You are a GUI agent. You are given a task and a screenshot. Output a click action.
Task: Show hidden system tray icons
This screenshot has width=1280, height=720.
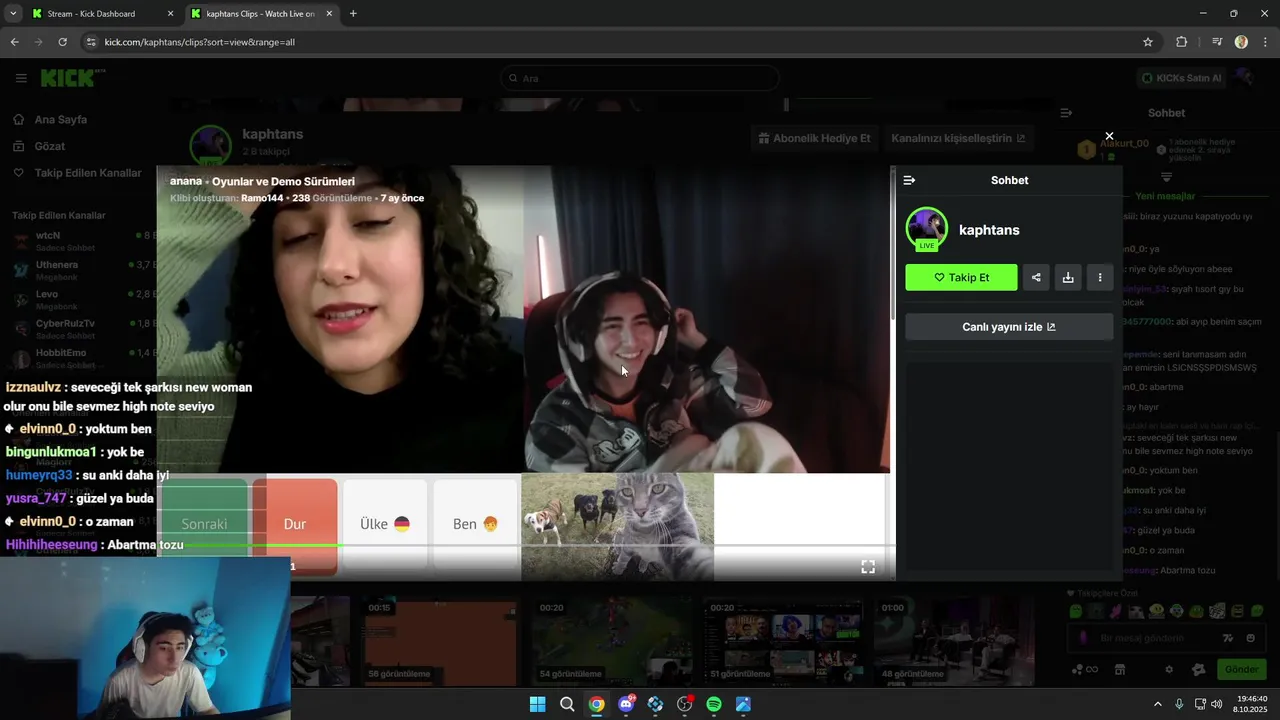[1158, 704]
